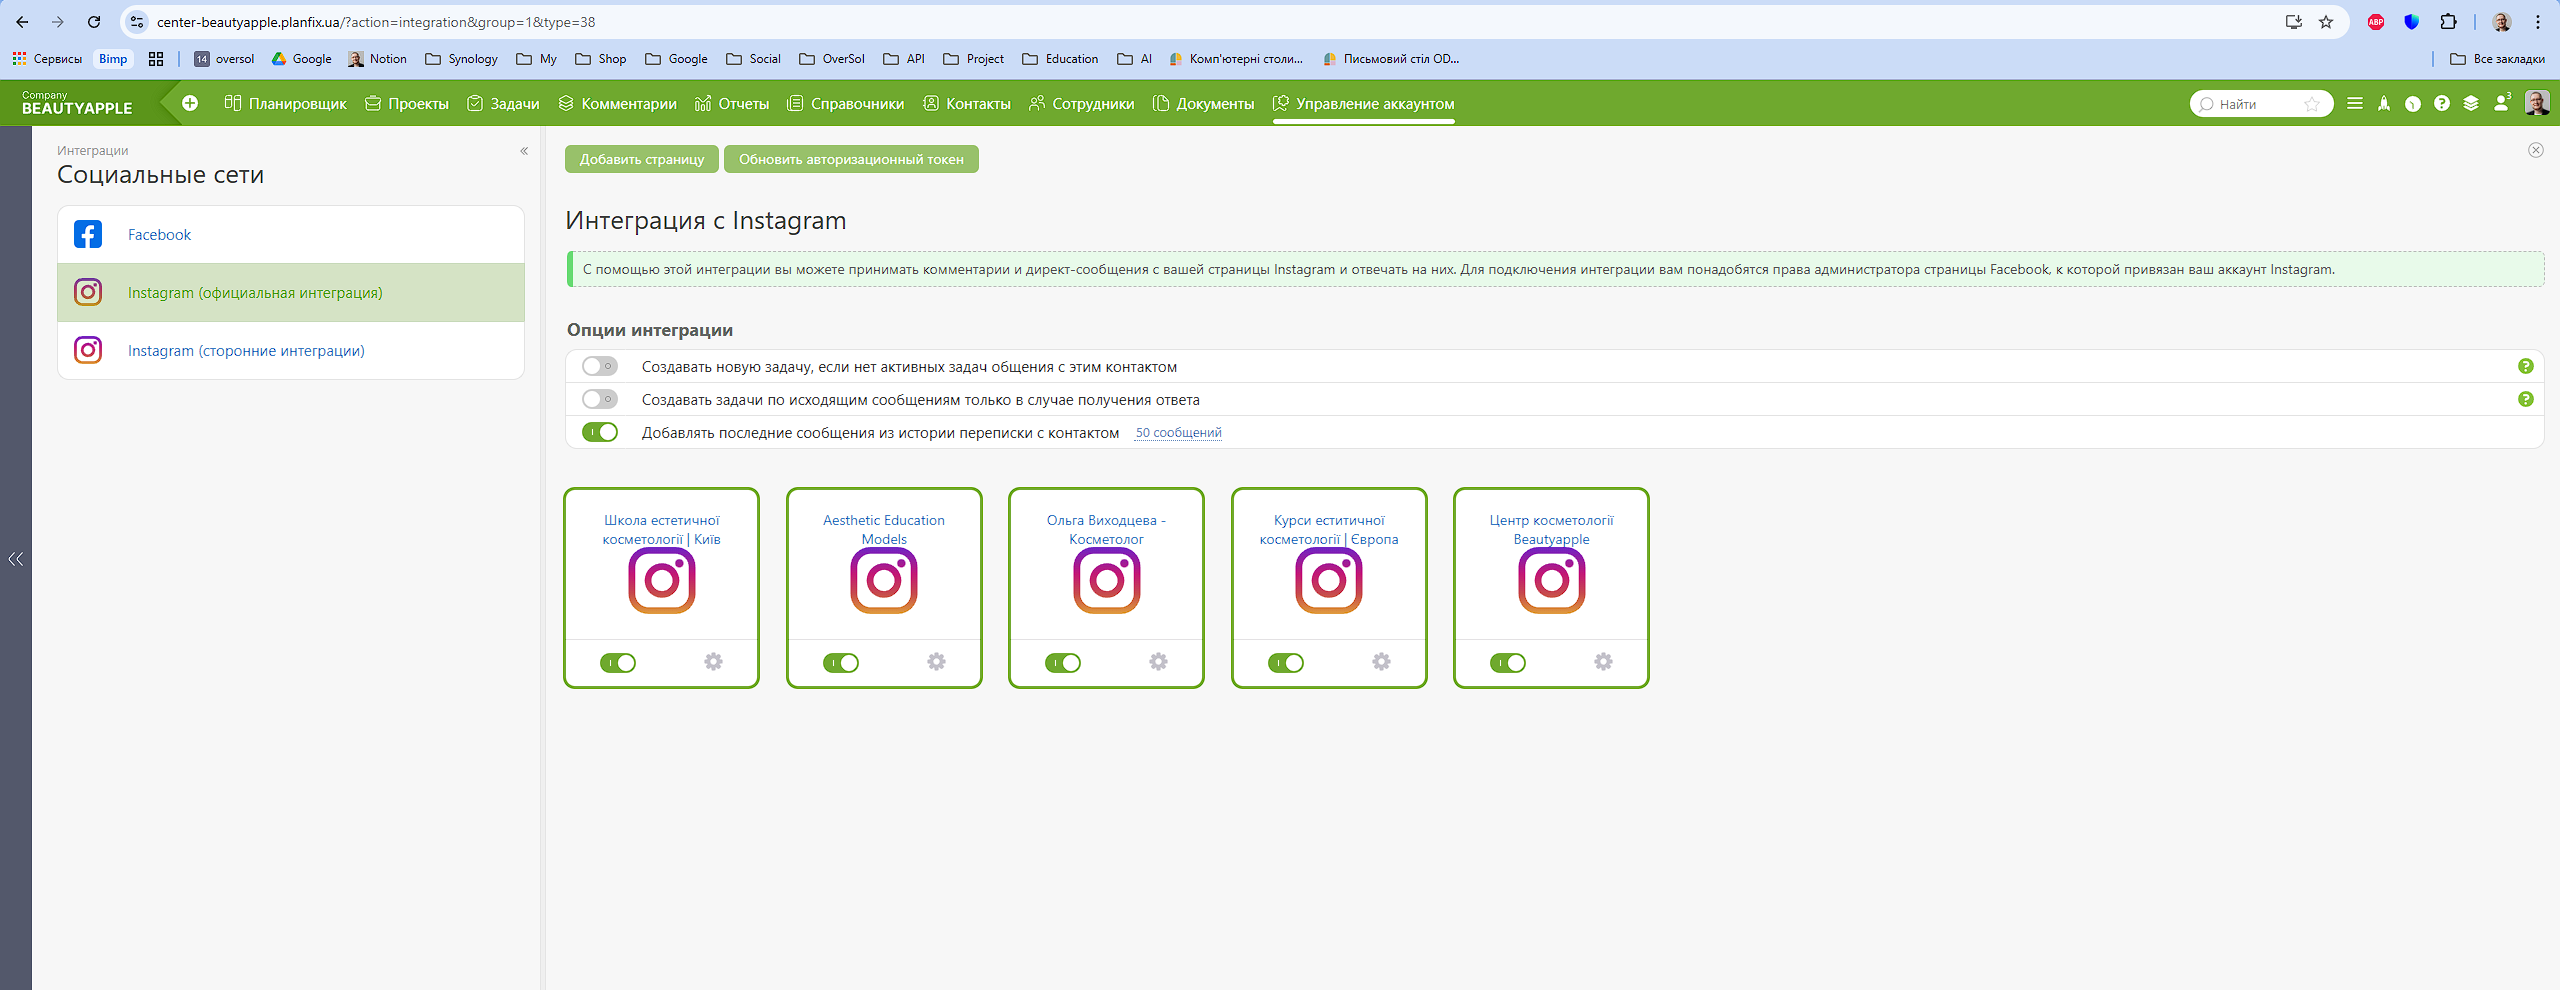Click help icon for 'Создавать новую задачу' option
This screenshot has height=990, width=2560.
coord(2526,366)
